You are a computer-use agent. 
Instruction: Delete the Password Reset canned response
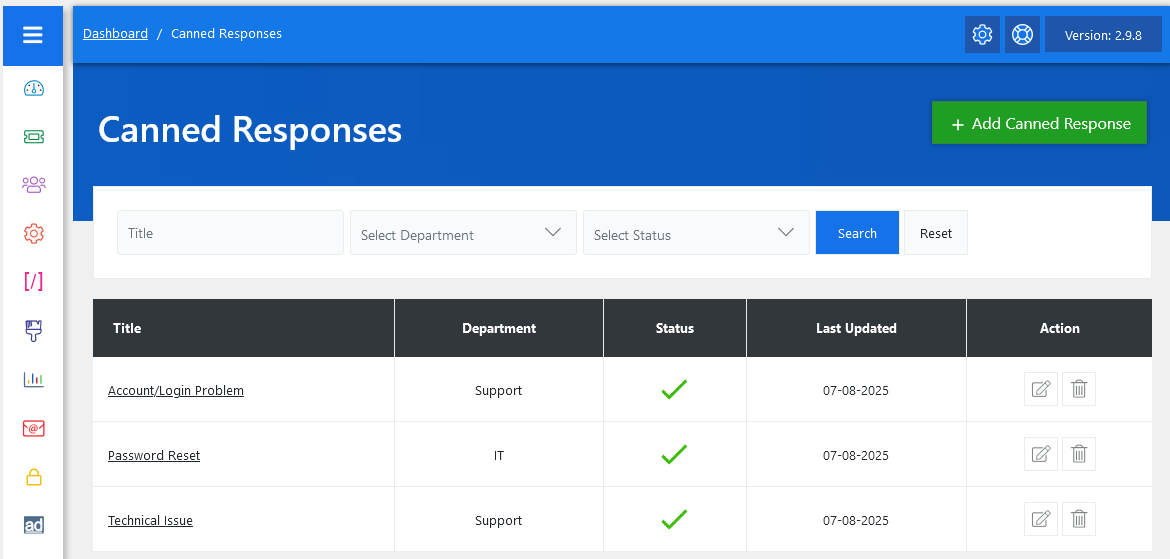[x=1078, y=454]
